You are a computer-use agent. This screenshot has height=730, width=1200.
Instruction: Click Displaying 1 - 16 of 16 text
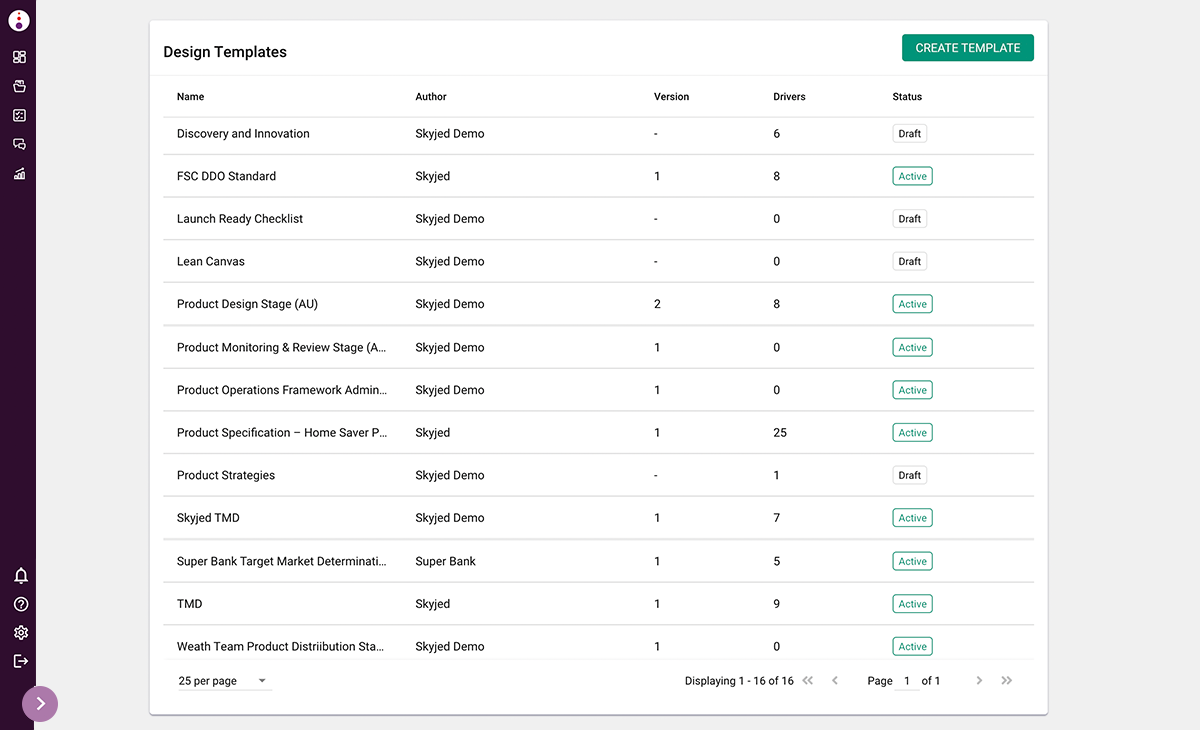[739, 681]
